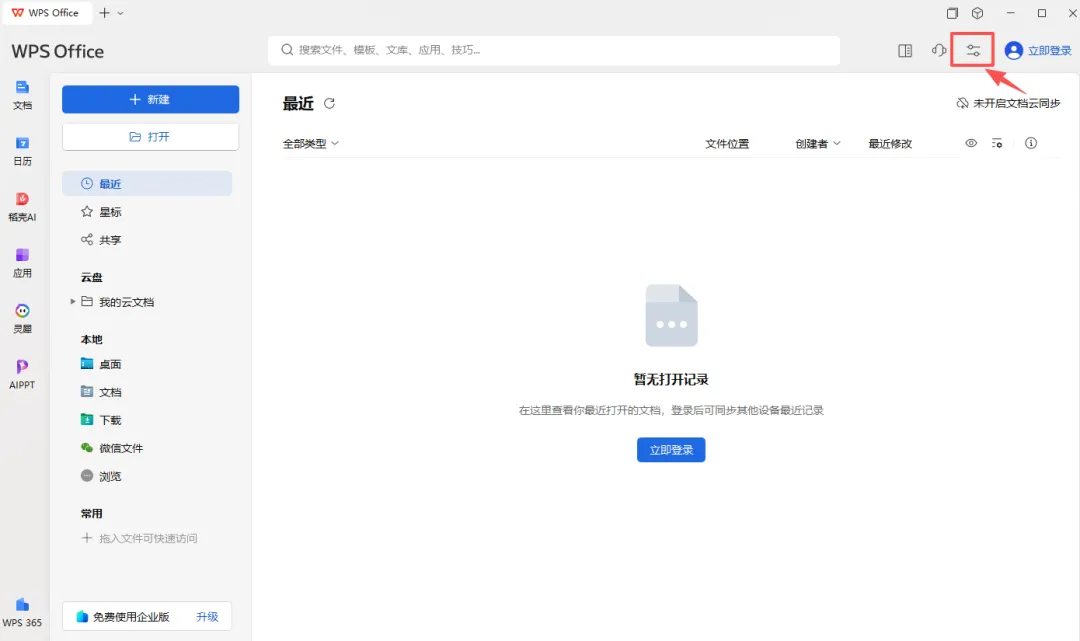
Task: Click the cube icon in the title bar
Action: (x=977, y=12)
